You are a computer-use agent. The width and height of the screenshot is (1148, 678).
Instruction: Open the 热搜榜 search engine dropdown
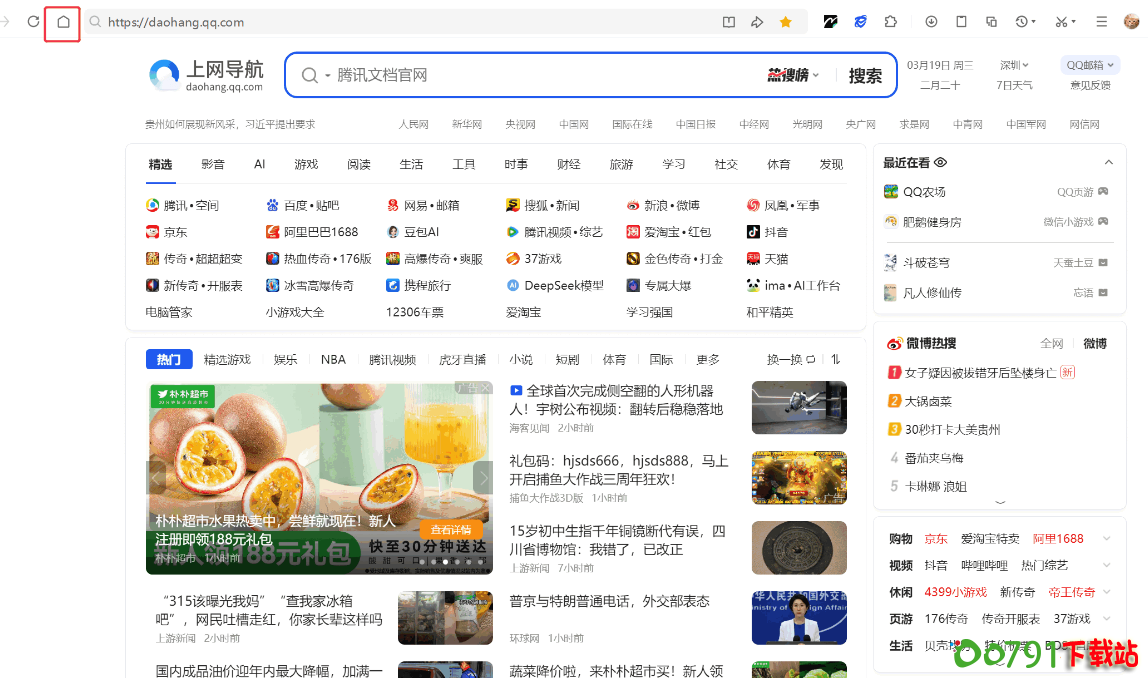(794, 75)
